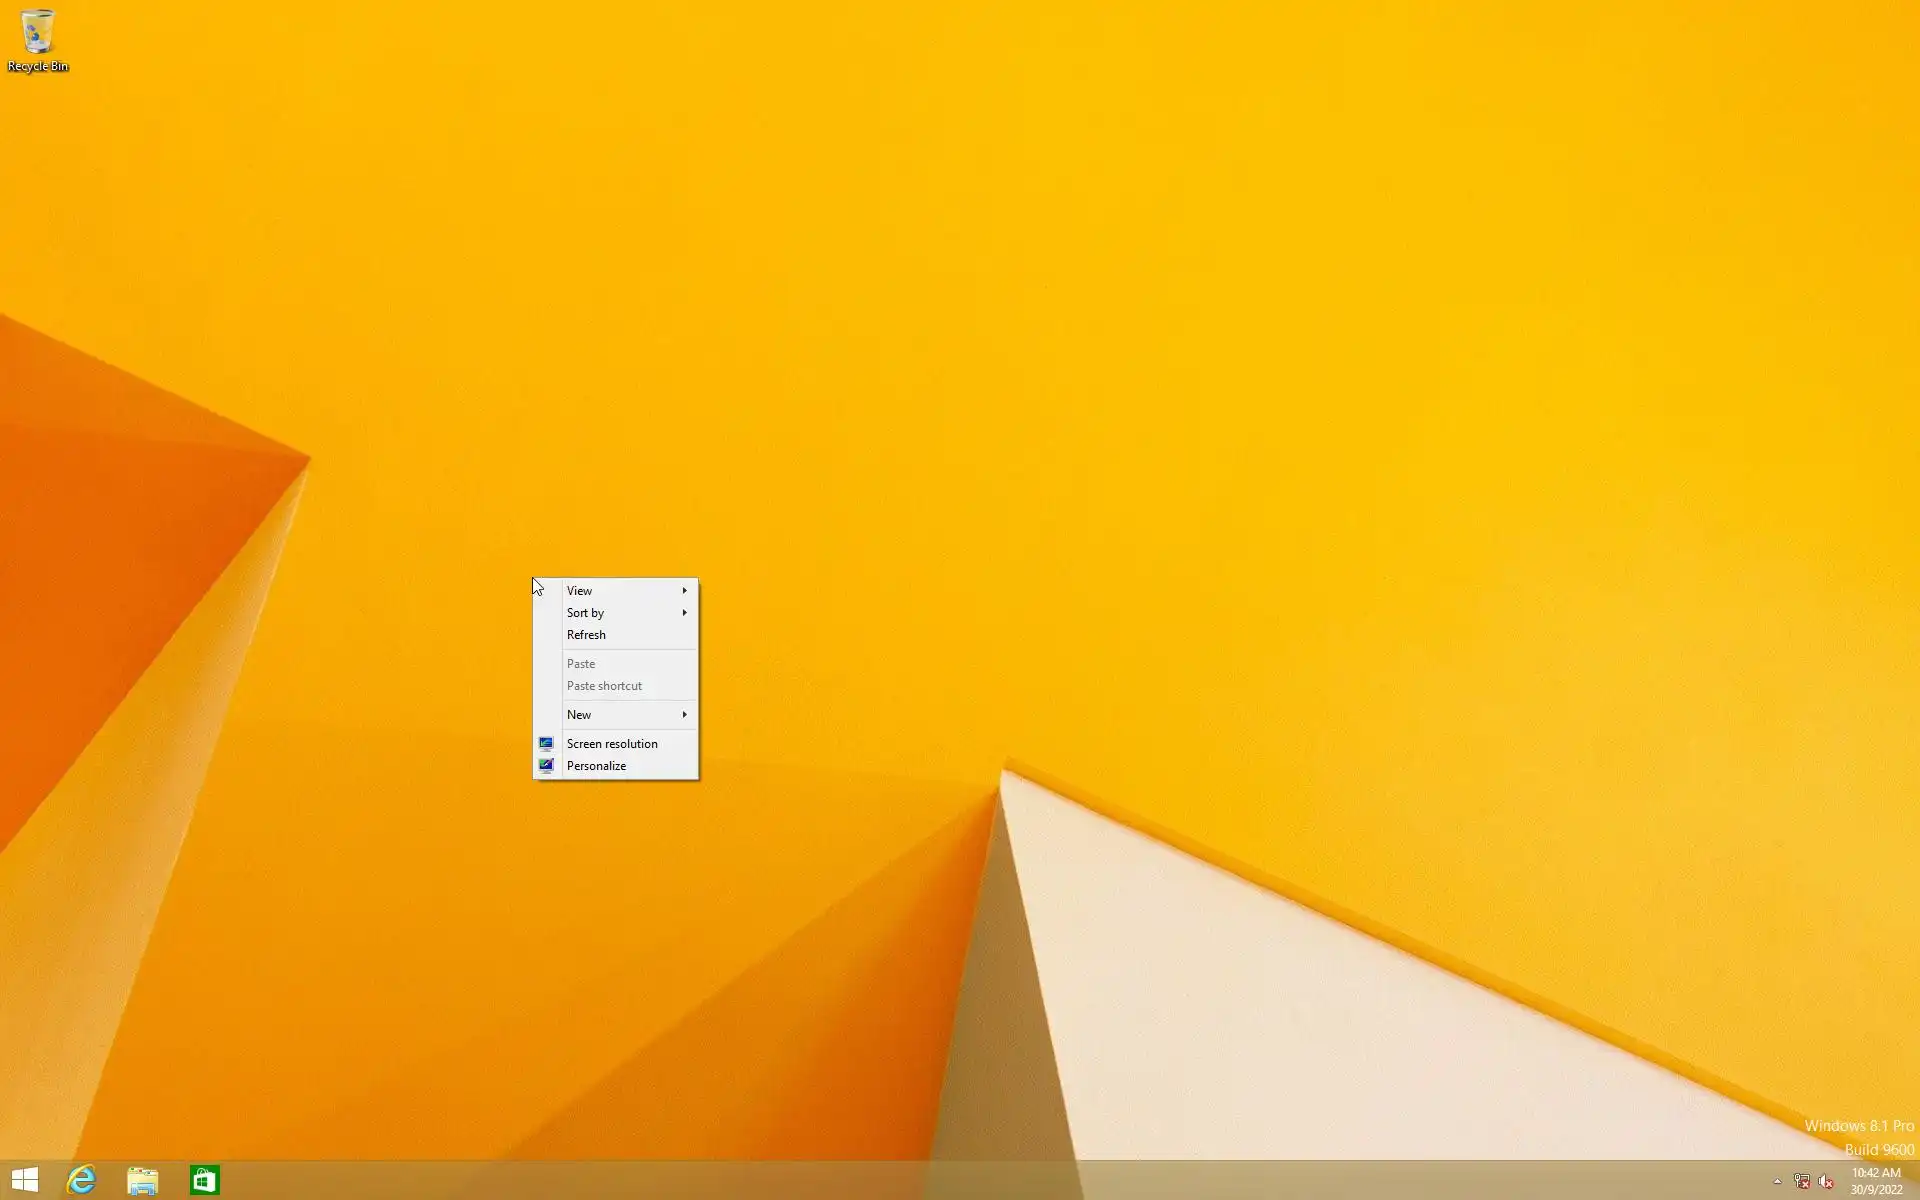Expand the View submenu arrow
1920x1200 pixels.
(684, 591)
